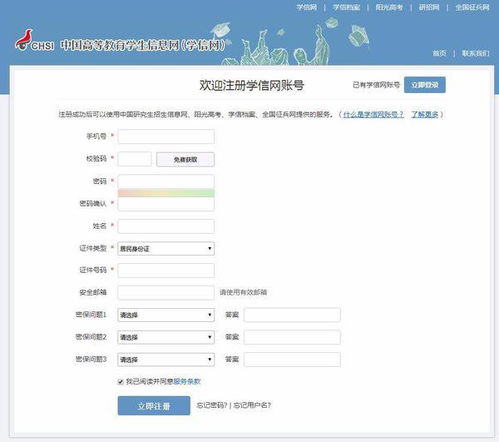This screenshot has width=499, height=442.
Task: Expand the 证件类型 ID type dropdown
Action: pyautogui.click(x=166, y=249)
